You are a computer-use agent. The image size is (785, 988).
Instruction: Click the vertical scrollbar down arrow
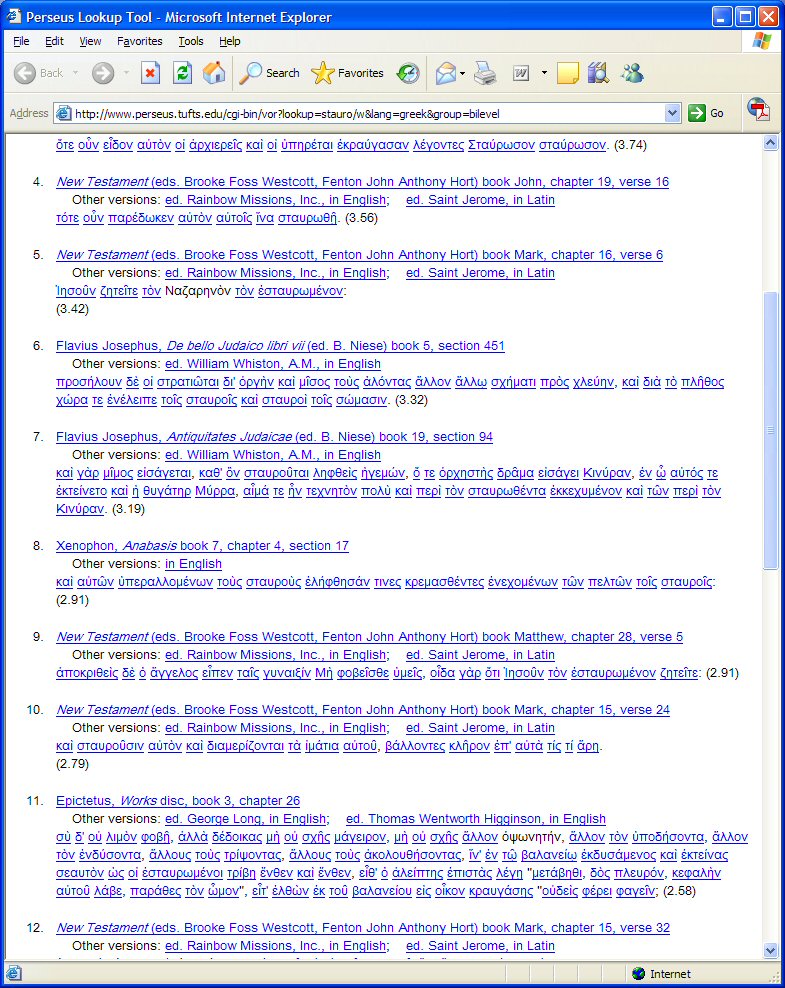tap(771, 950)
